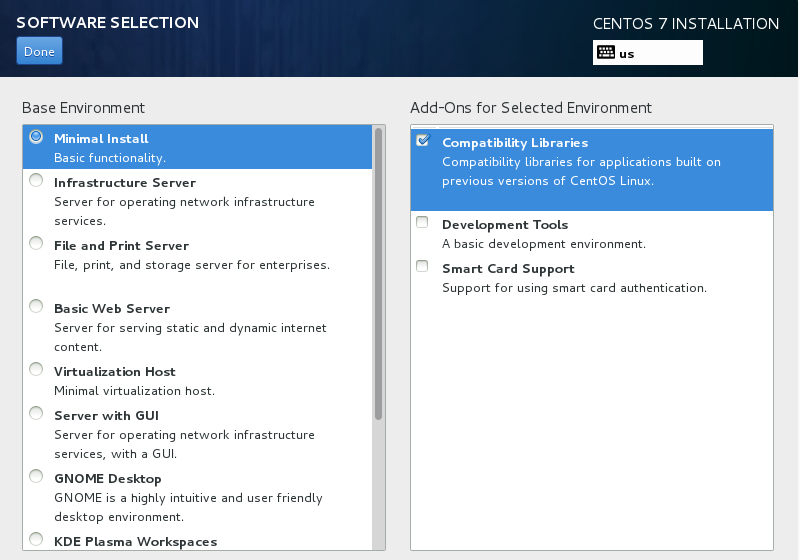Viewport: 800px width, 560px height.
Task: Click the Development Tools add-on label
Action: 504,225
